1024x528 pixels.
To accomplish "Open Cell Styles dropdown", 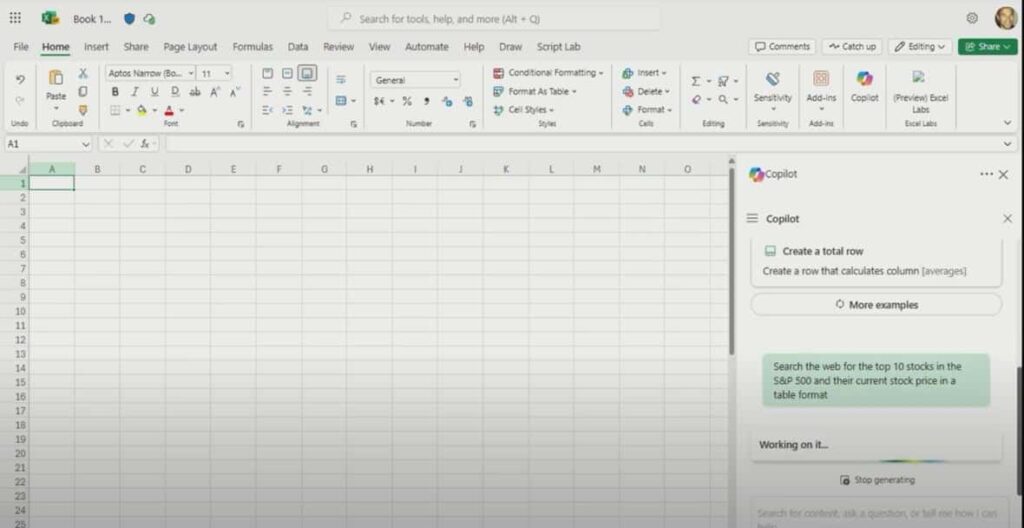I will pyautogui.click(x=524, y=110).
